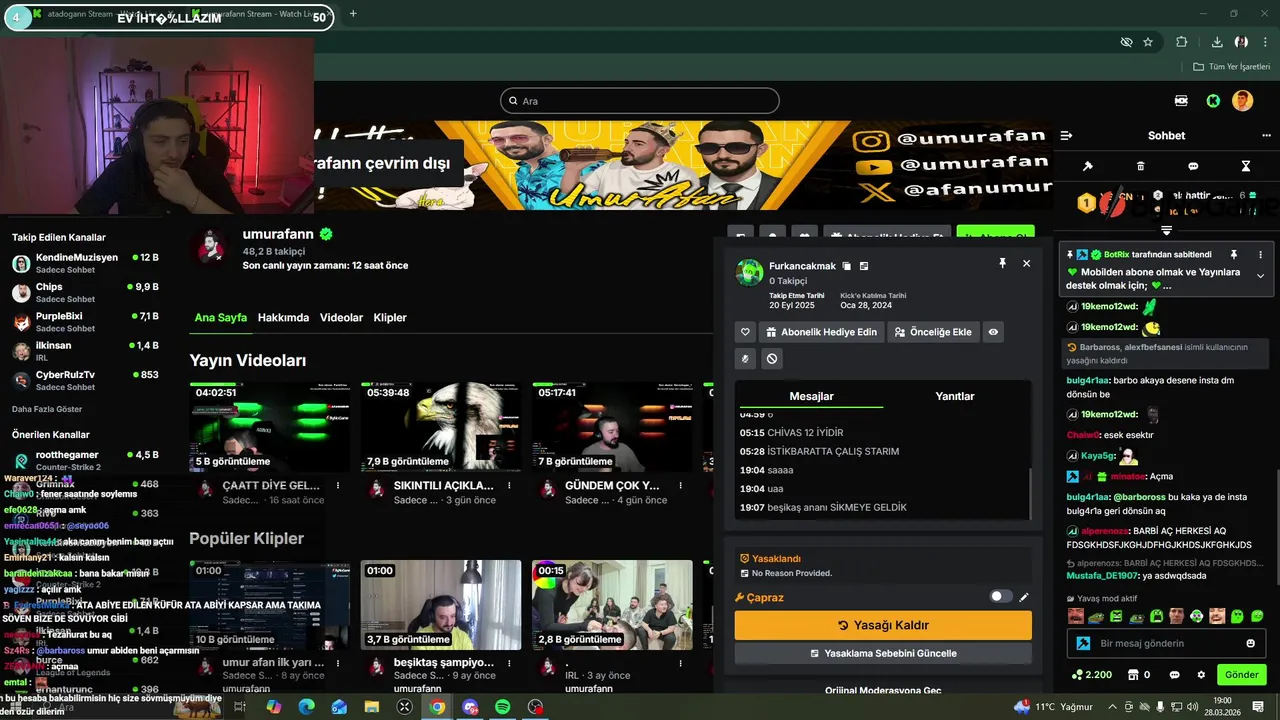Image resolution: width=1280 pixels, height=720 pixels.
Task: Toggle the eye visibility button in user card
Action: pyautogui.click(x=993, y=332)
